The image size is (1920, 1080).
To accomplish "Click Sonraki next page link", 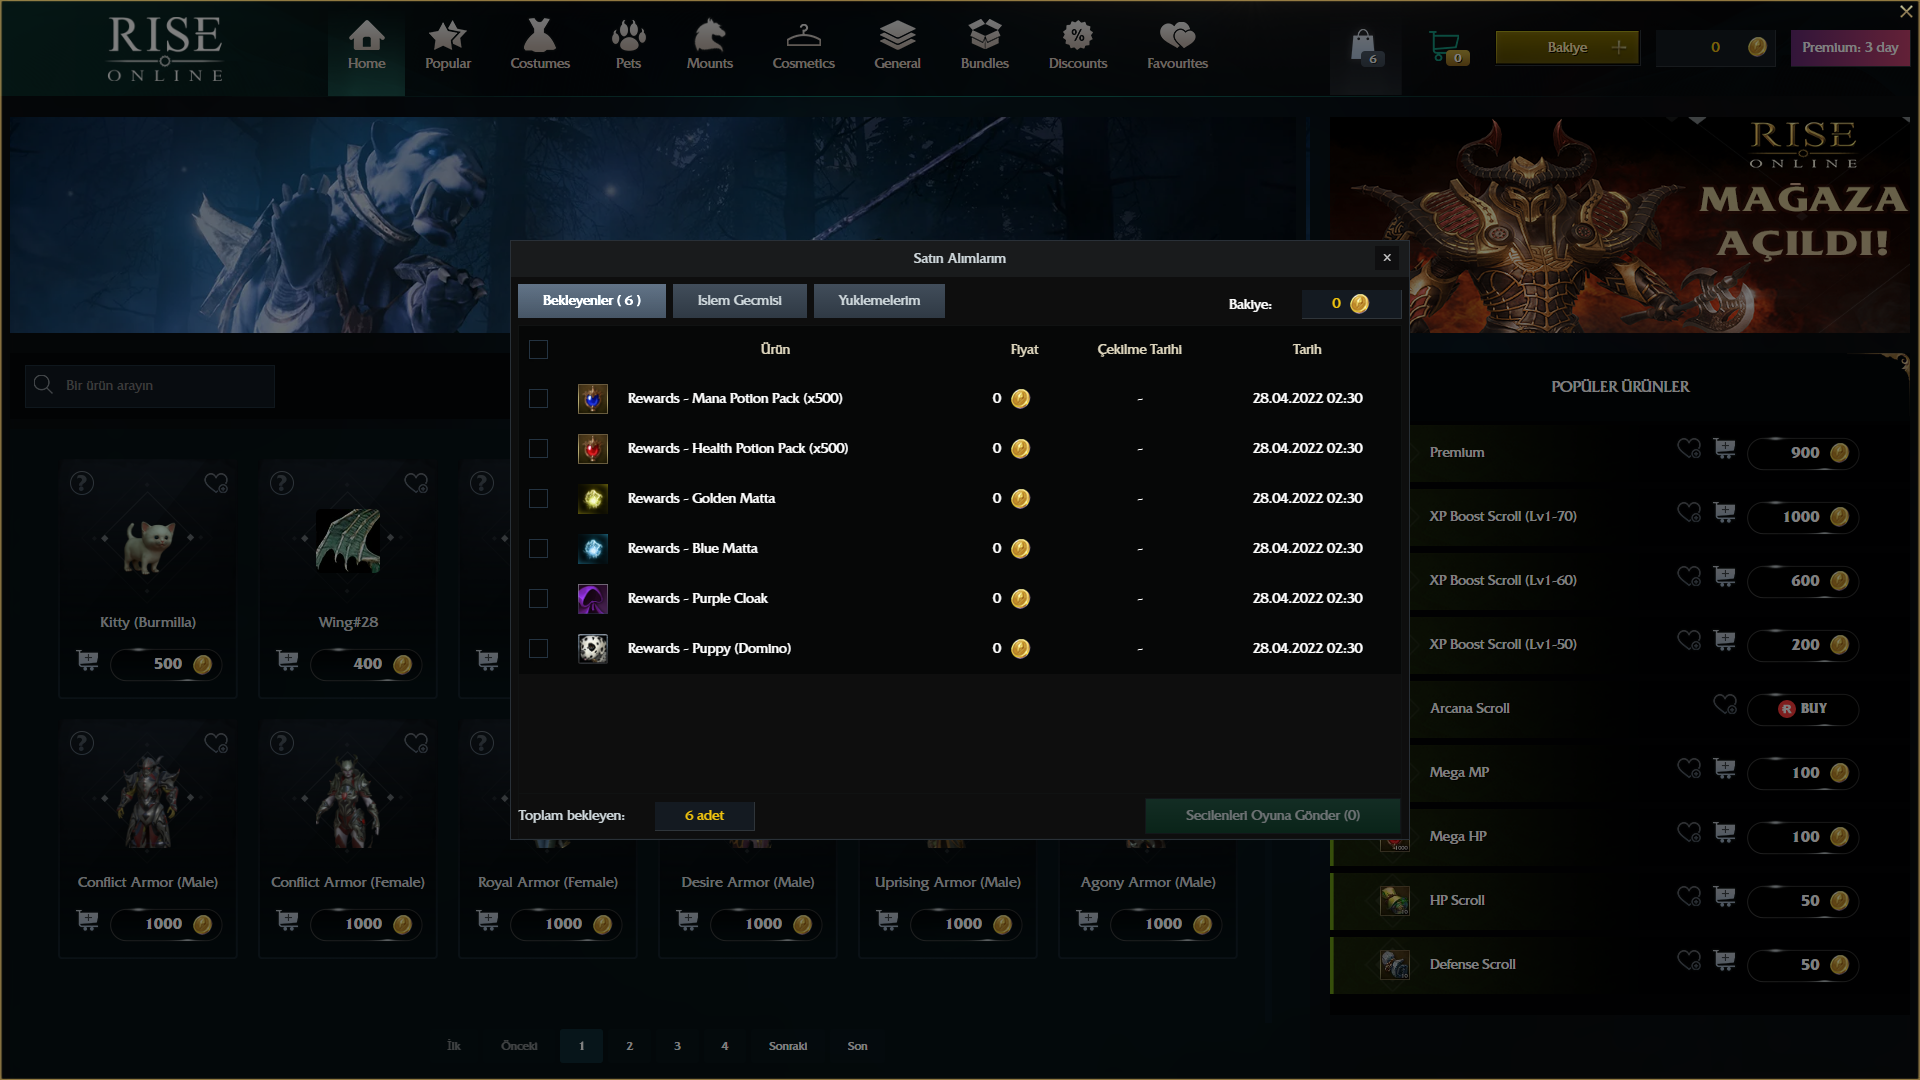I will 788,1046.
